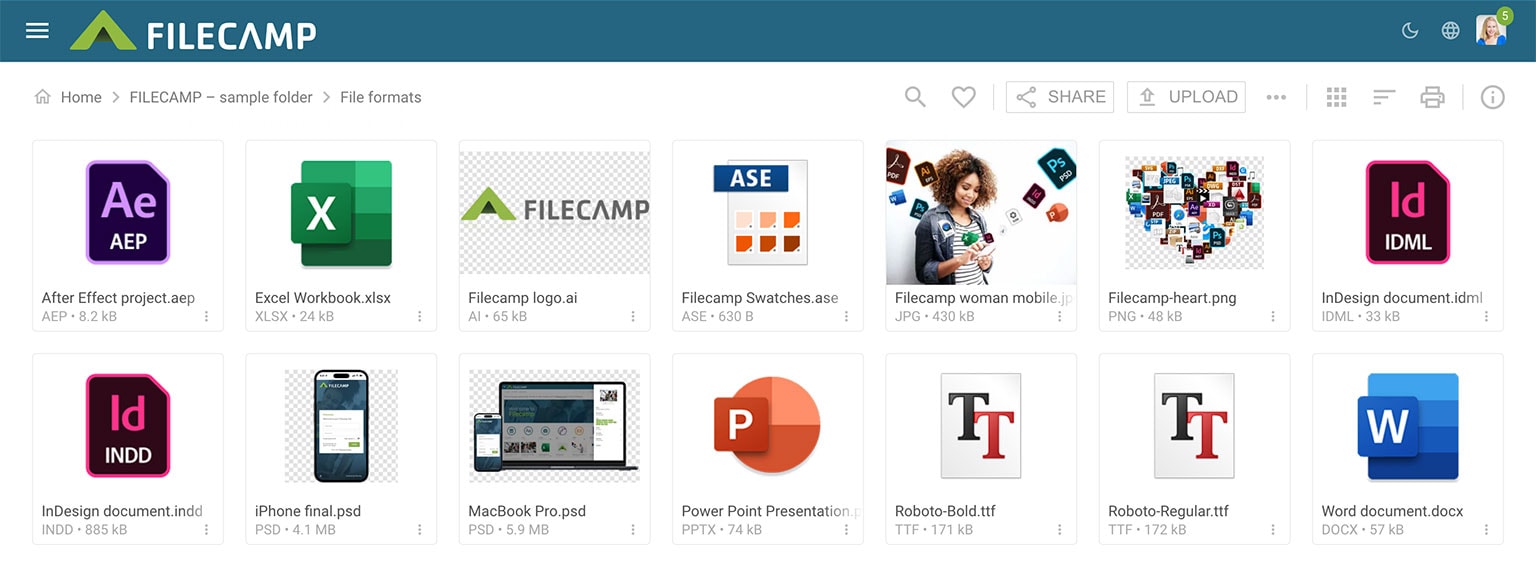Image resolution: width=1536 pixels, height=573 pixels.
Task: Open the search magnifier icon
Action: (x=915, y=97)
